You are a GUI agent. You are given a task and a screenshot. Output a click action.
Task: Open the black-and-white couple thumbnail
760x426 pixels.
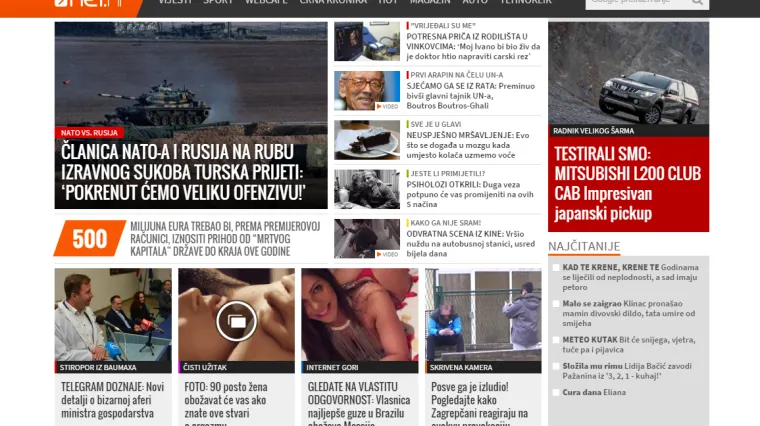pyautogui.click(x=367, y=189)
